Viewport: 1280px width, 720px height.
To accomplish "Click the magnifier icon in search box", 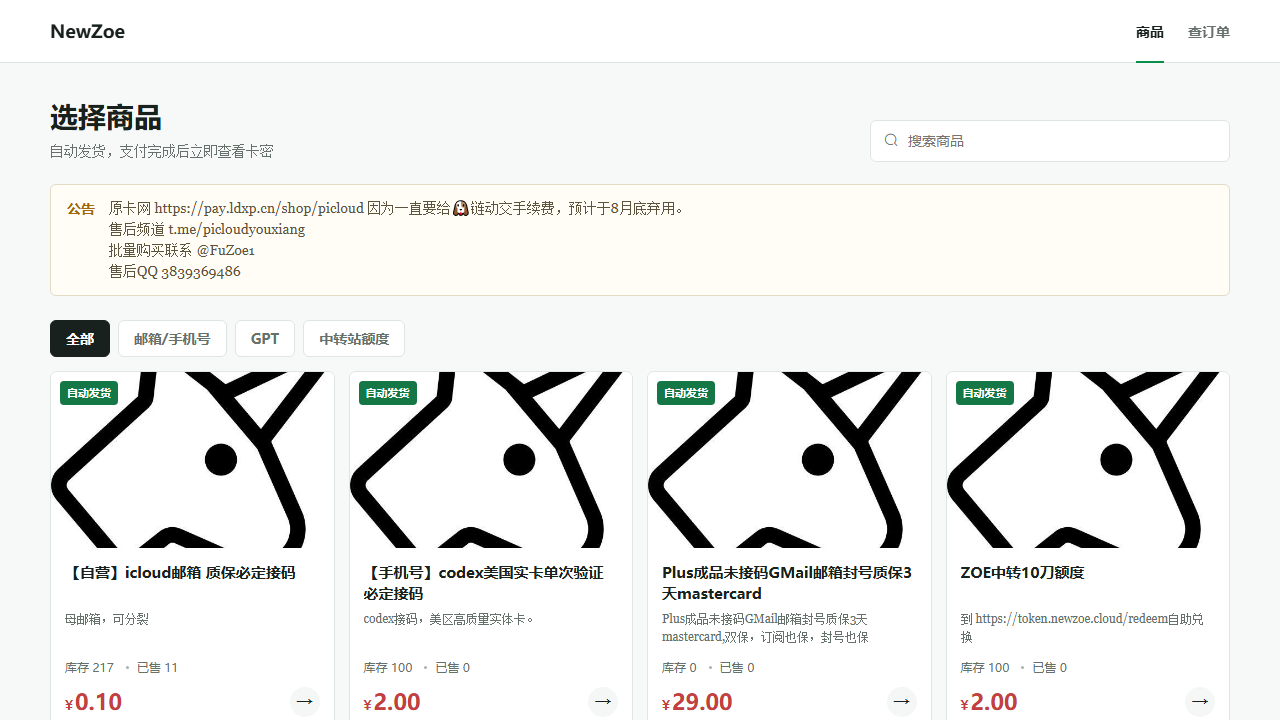I will pos(891,141).
